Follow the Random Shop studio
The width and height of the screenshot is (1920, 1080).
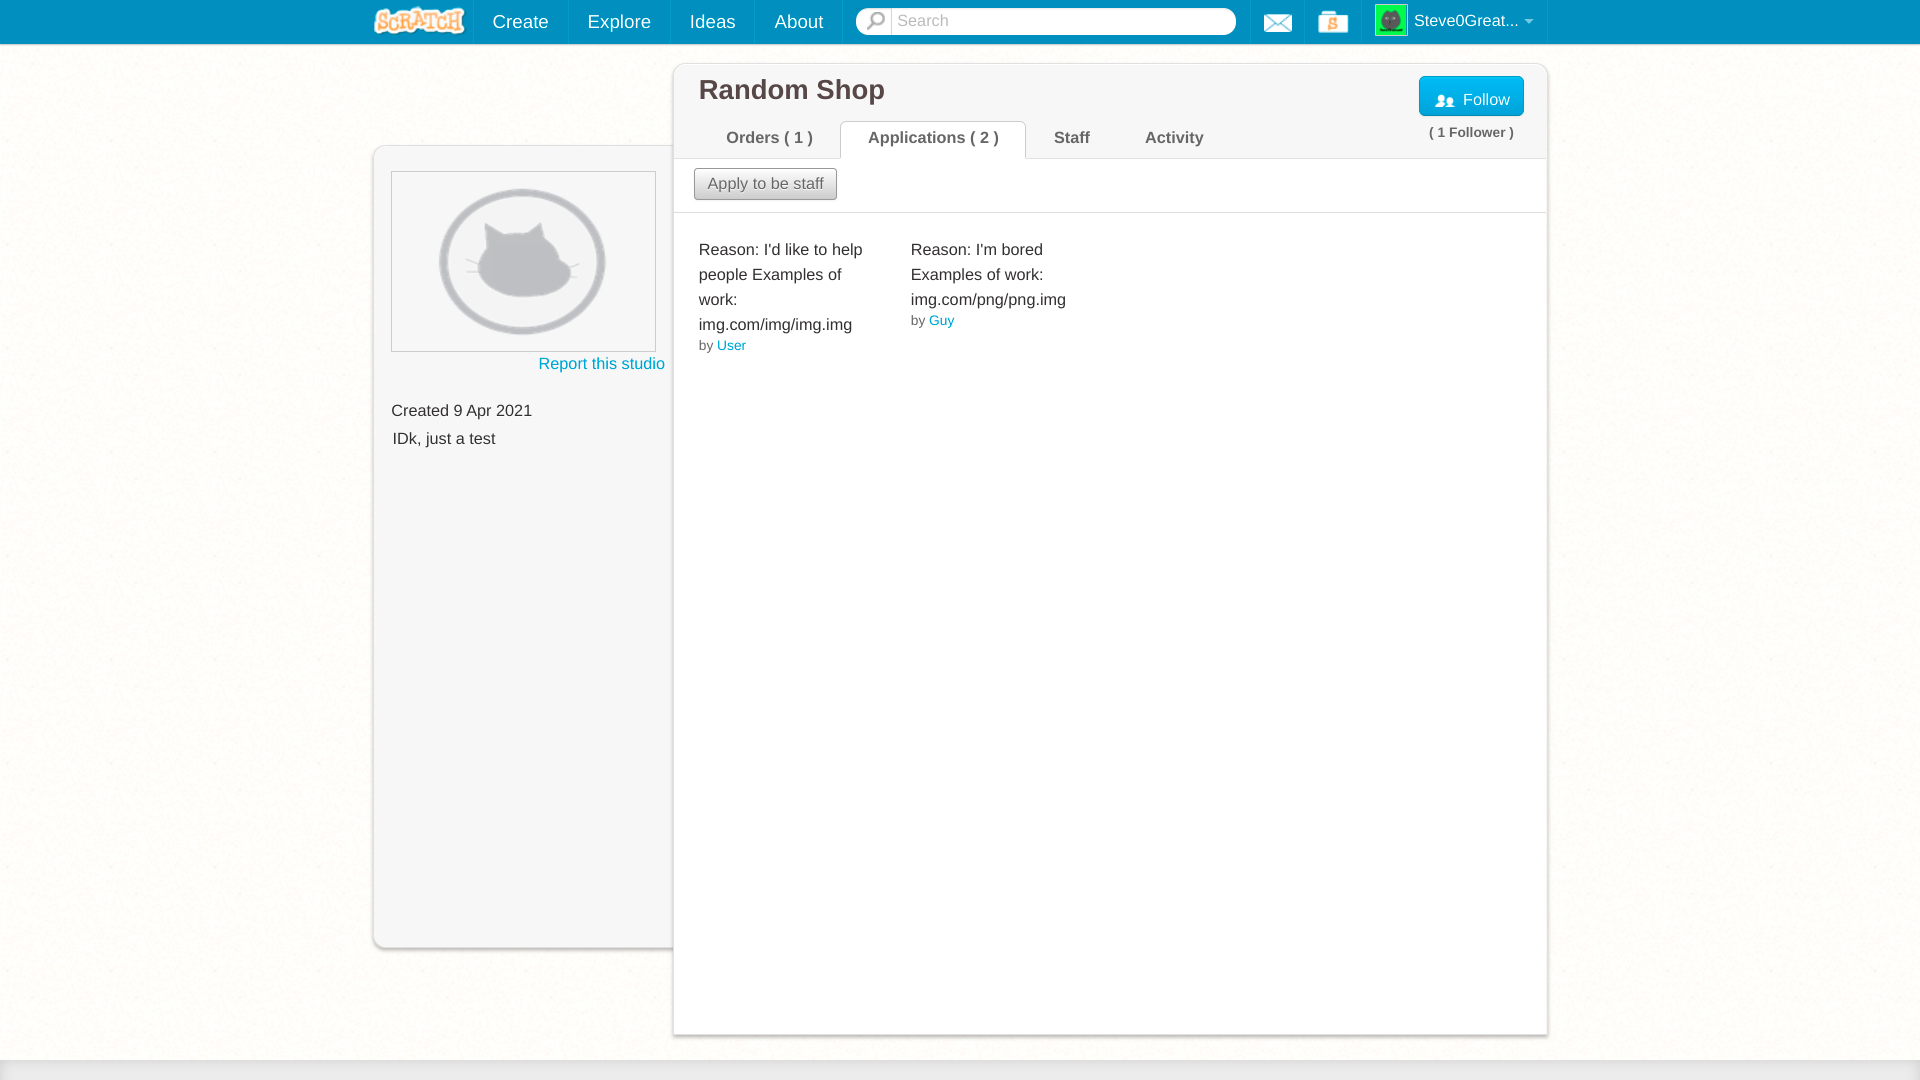click(x=1470, y=97)
